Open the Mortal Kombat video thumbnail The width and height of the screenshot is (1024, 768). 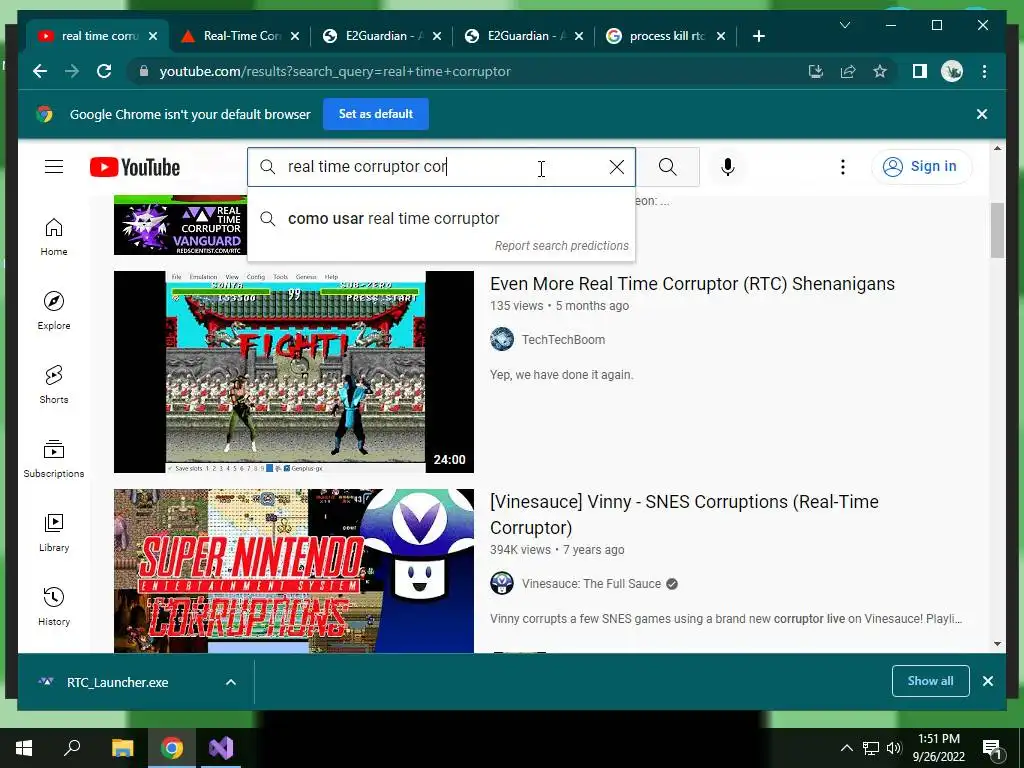click(x=294, y=372)
